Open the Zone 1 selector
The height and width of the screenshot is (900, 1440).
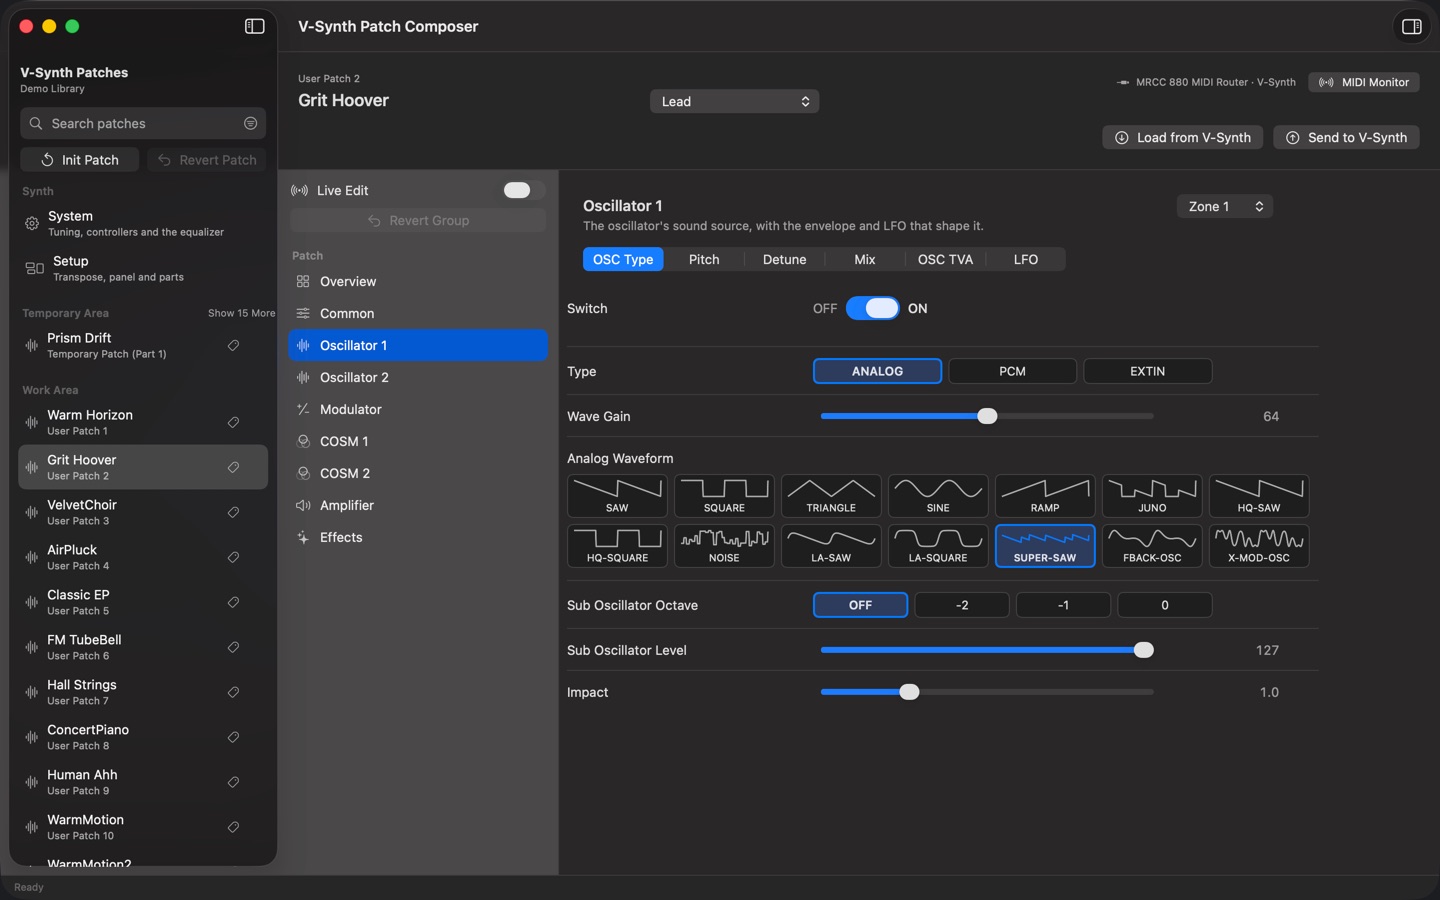tap(1224, 206)
